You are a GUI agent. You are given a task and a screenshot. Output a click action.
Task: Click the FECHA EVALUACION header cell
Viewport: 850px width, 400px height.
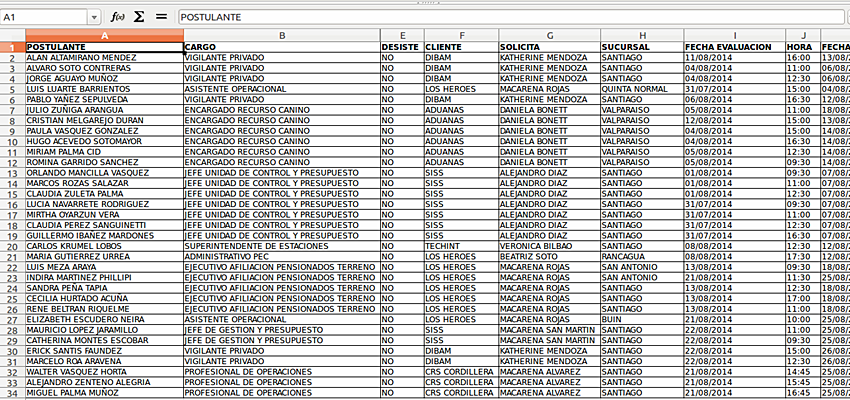coord(734,47)
